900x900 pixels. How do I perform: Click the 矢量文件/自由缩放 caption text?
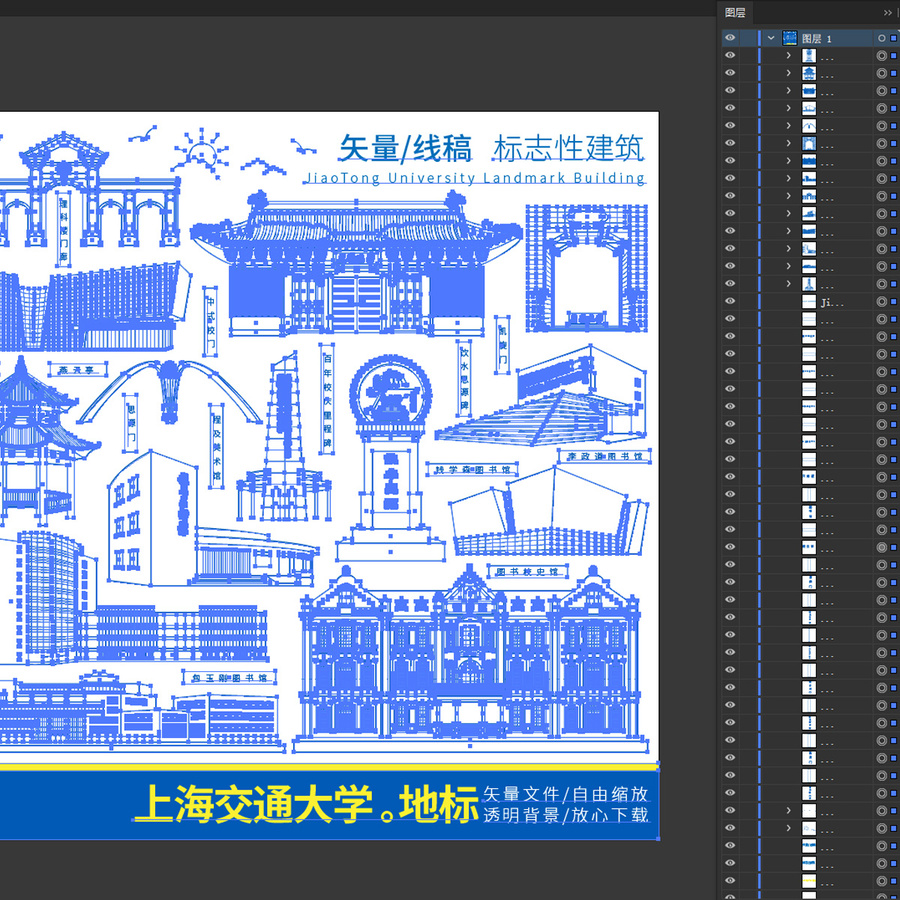tap(566, 794)
